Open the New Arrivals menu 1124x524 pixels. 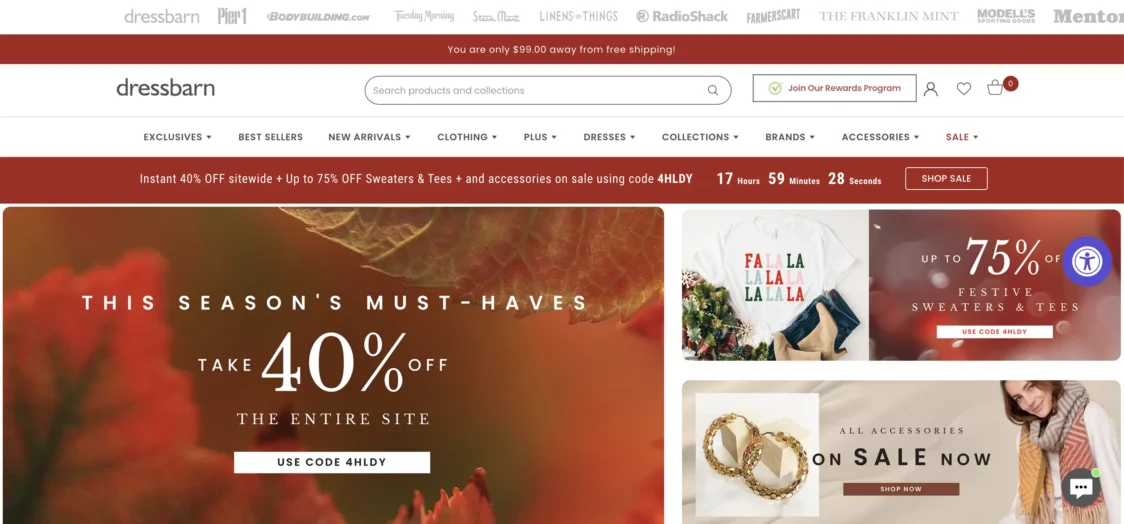[369, 137]
